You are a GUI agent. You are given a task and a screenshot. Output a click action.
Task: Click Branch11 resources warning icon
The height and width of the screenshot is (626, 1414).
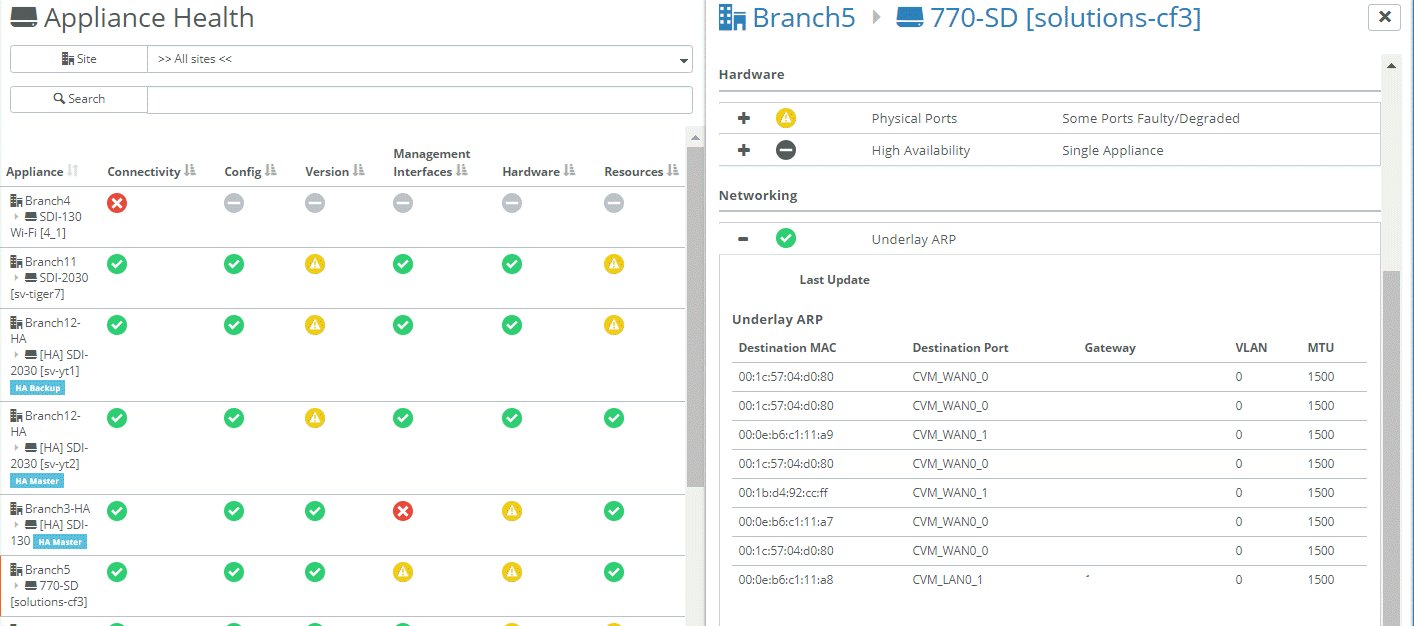pyautogui.click(x=614, y=264)
